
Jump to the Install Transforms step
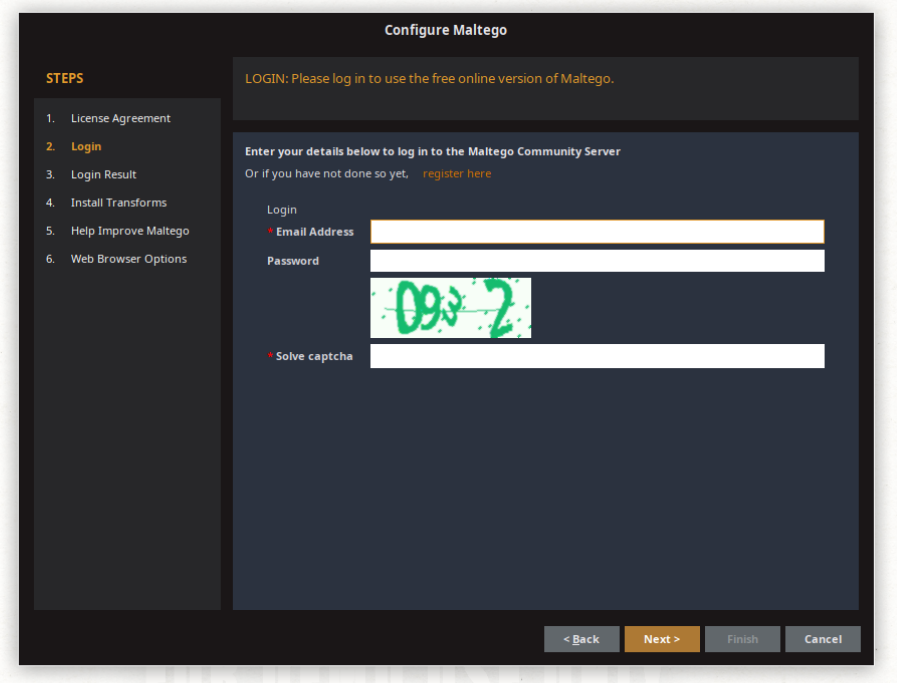coord(118,202)
